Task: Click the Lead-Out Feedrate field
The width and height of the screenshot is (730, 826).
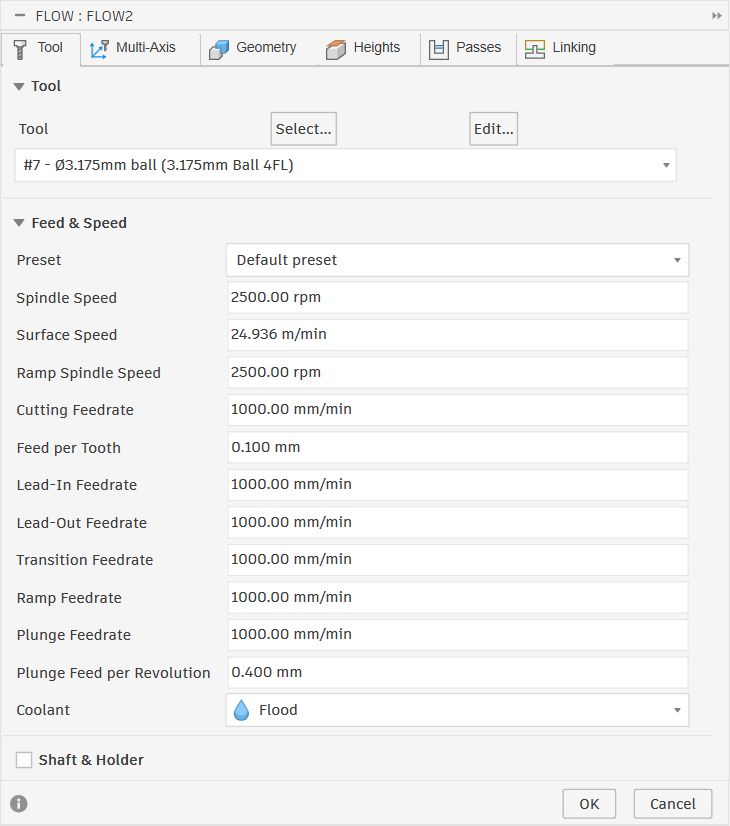Action: pyautogui.click(x=458, y=522)
